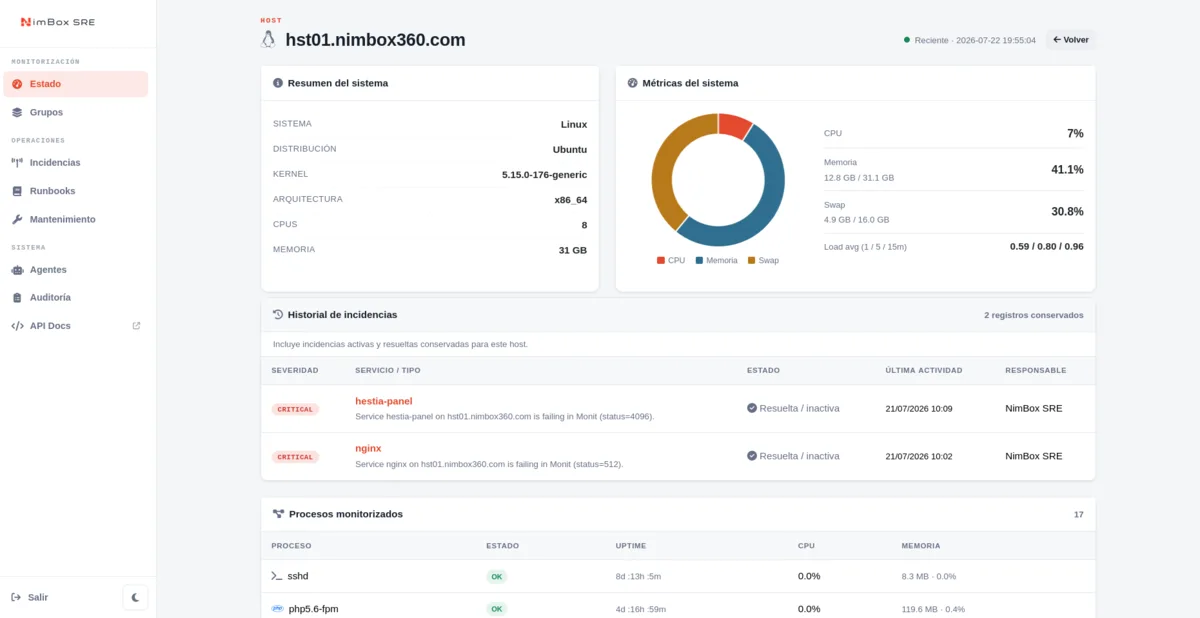Click the UPTIME column header
This screenshot has height=618, width=1200.
click(630, 546)
